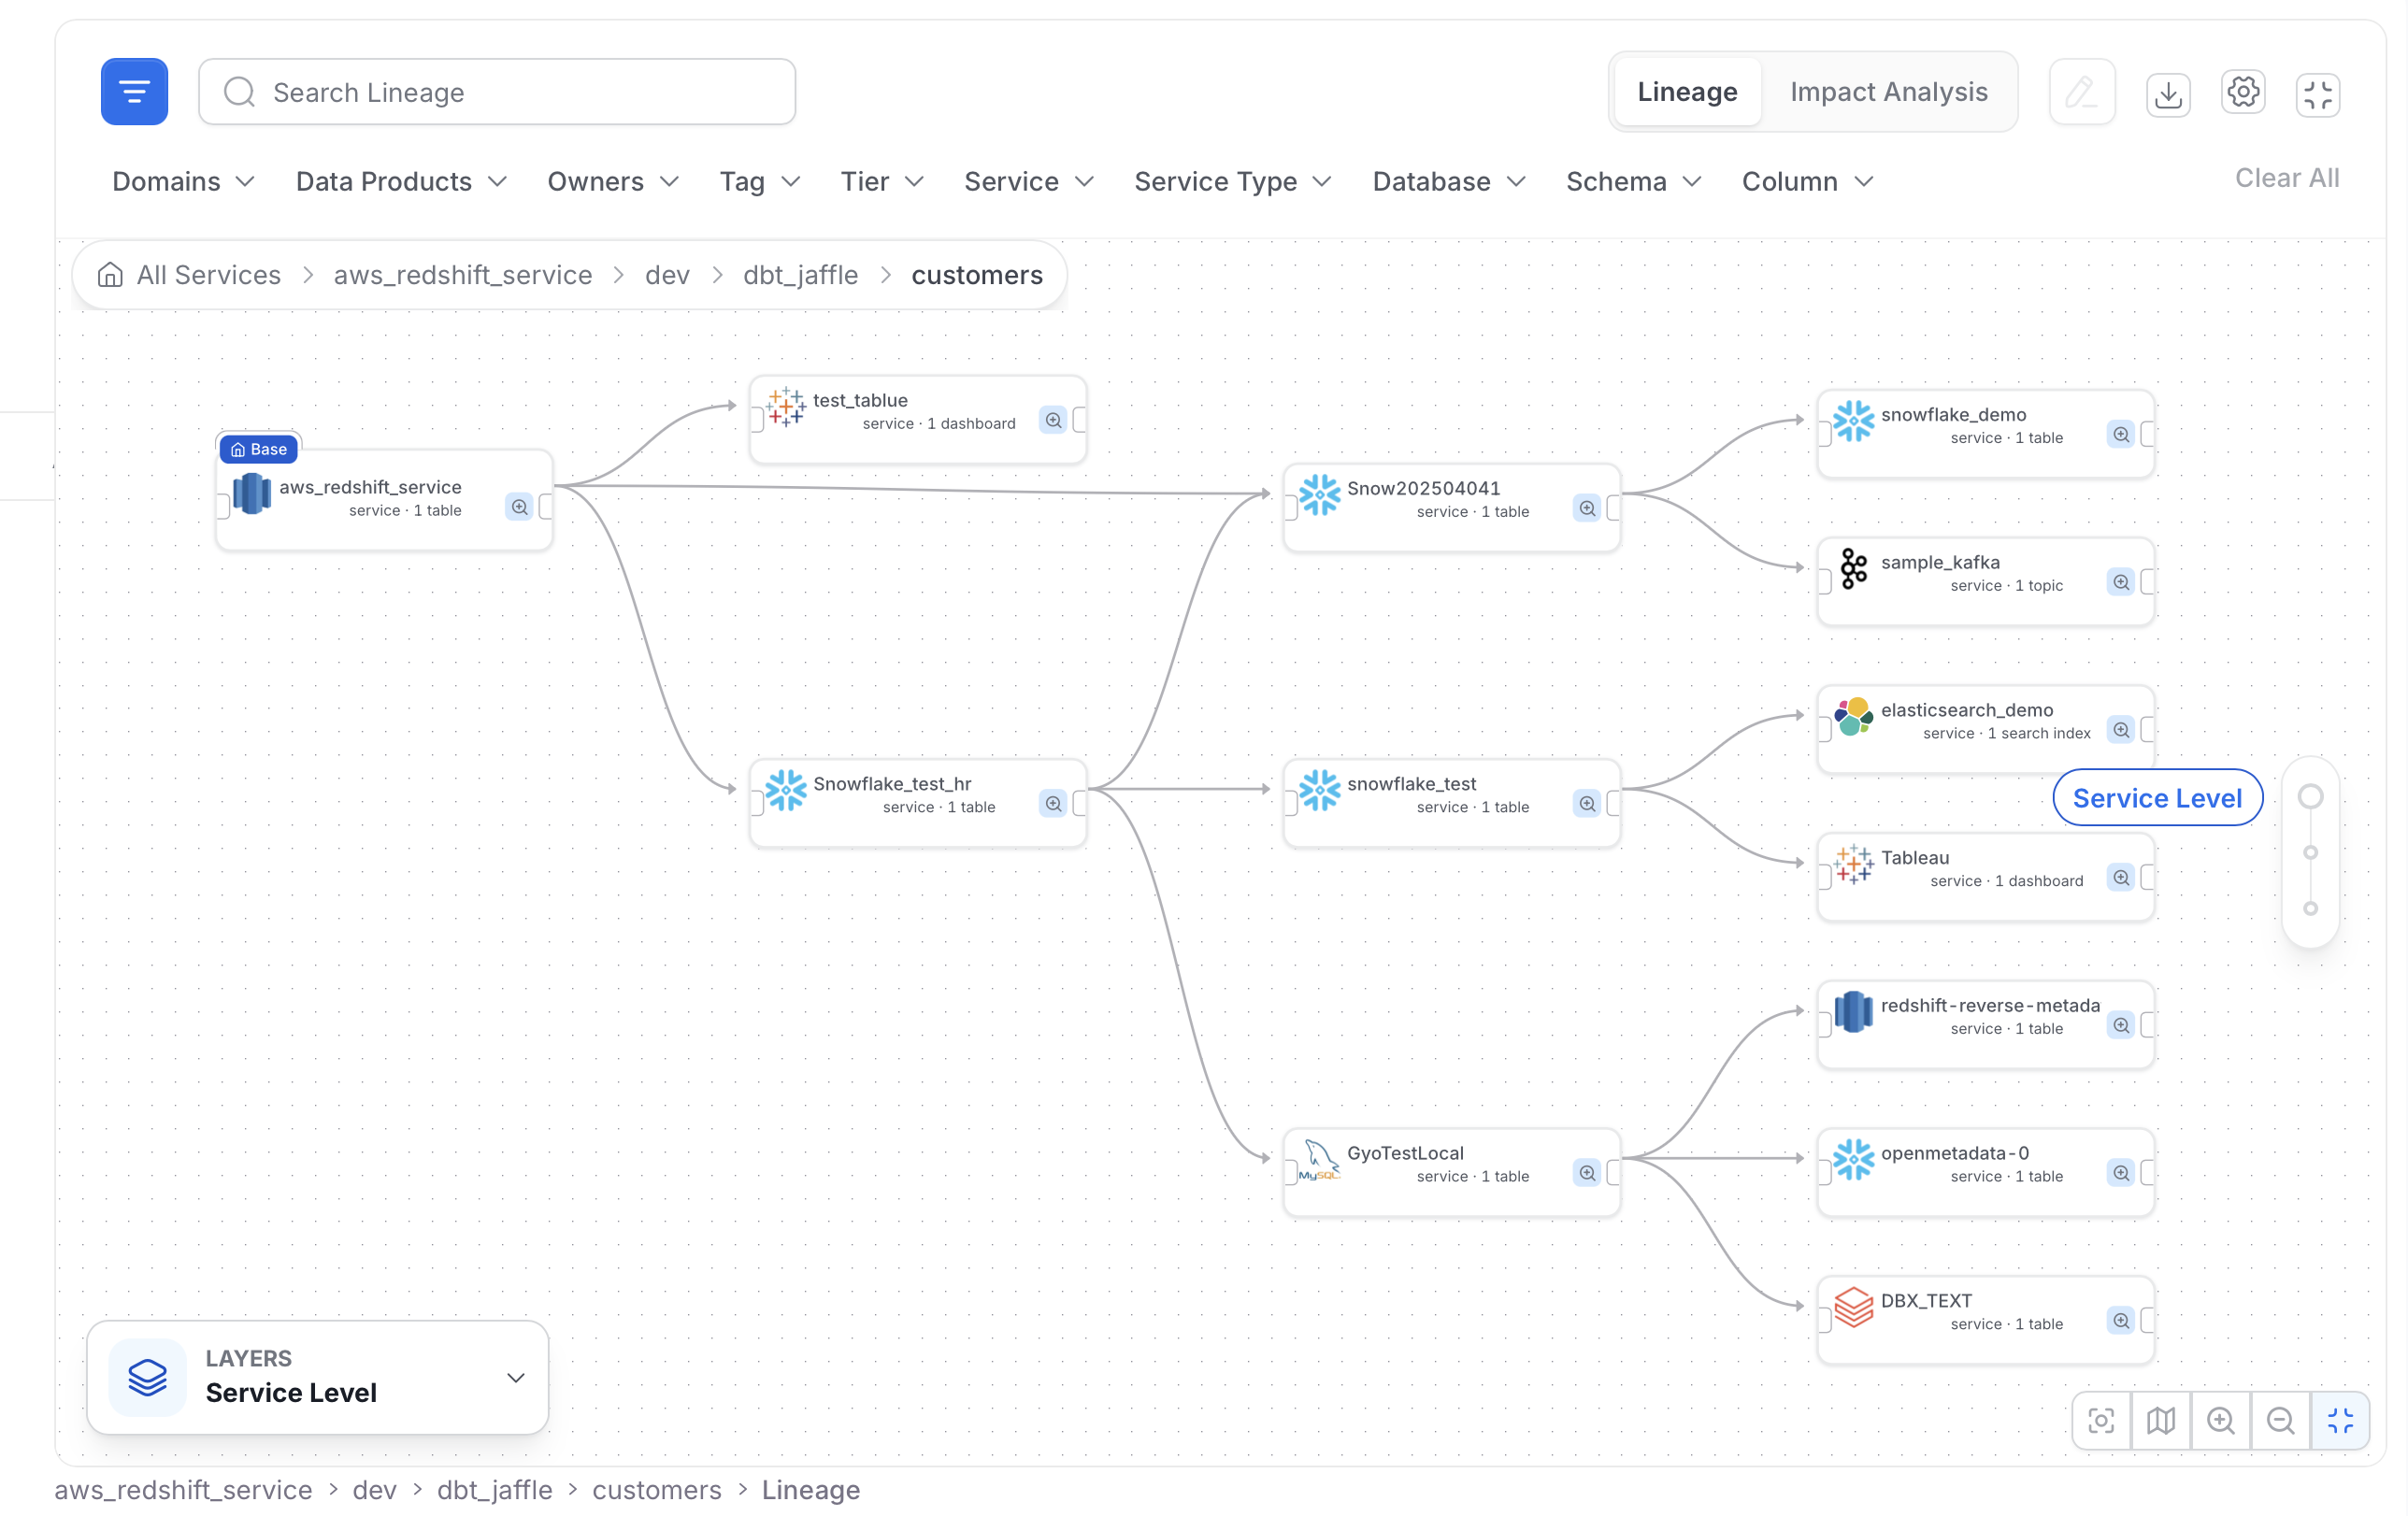Open the Tag filter dropdown

[760, 181]
